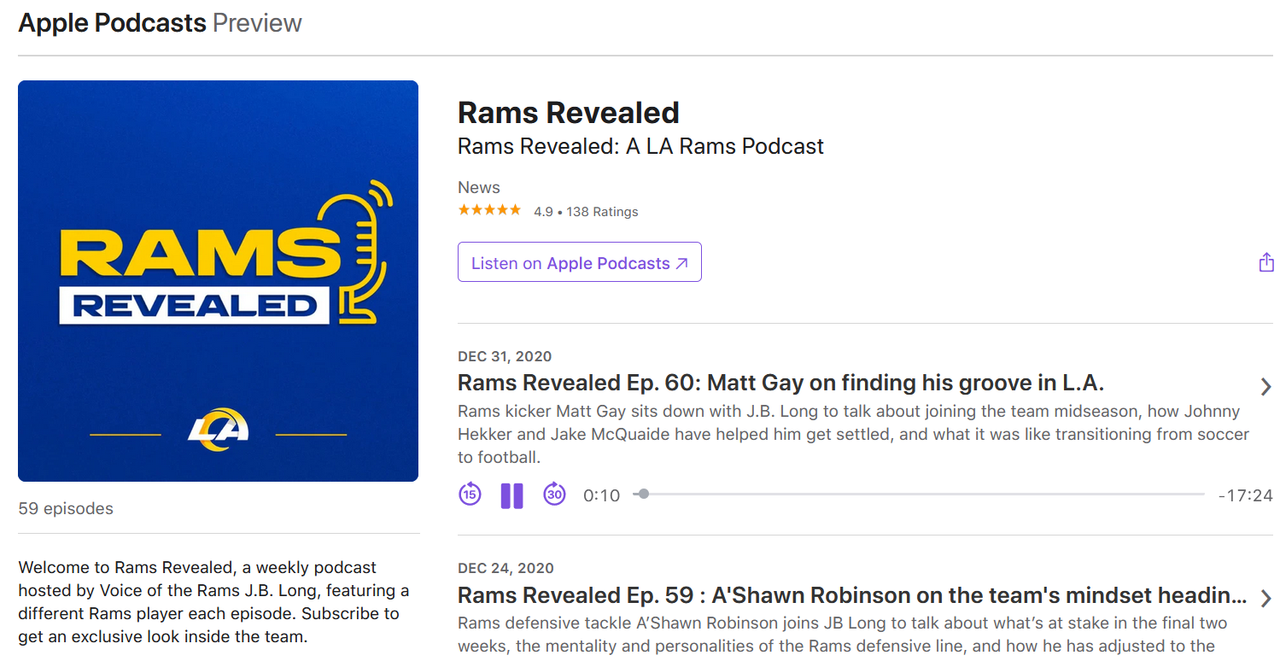
Task: Click the playback progress slider knob
Action: [x=643, y=494]
